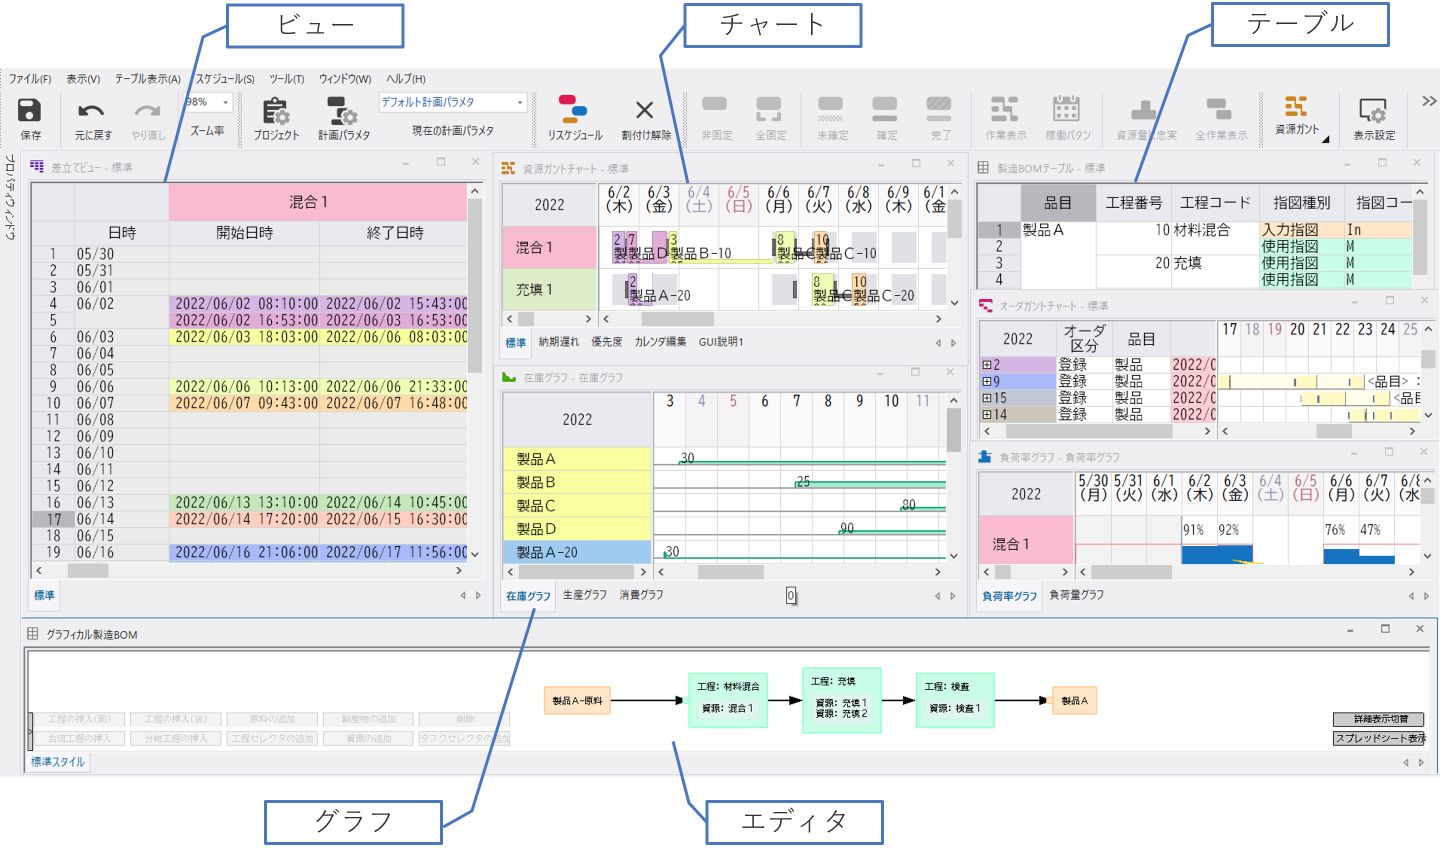Screen dimensions: 1440x856
Task: Click the 割付け解除 X icon
Action: tap(645, 110)
